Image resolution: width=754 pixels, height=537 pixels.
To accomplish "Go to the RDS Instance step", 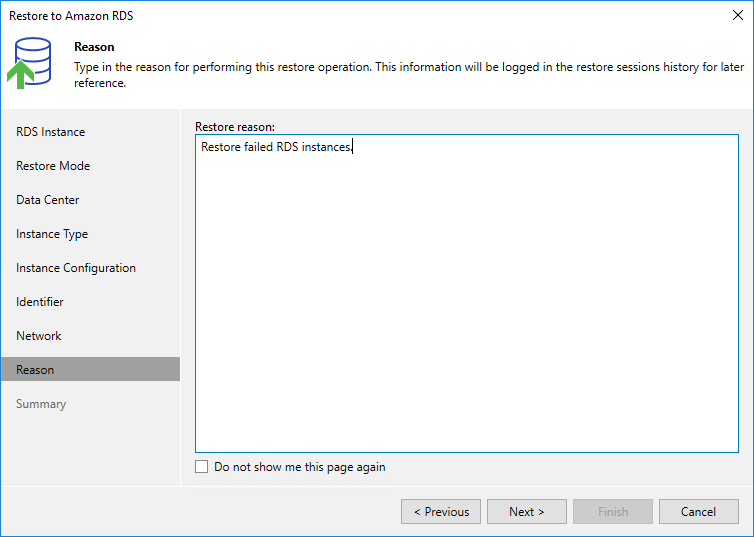I will pos(50,132).
